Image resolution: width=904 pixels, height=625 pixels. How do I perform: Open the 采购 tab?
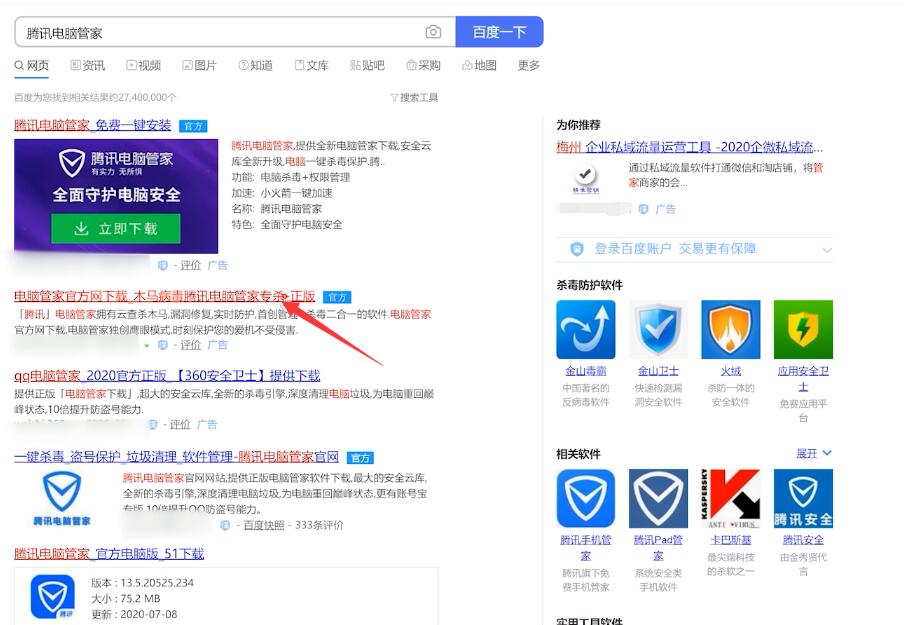pyautogui.click(x=423, y=66)
